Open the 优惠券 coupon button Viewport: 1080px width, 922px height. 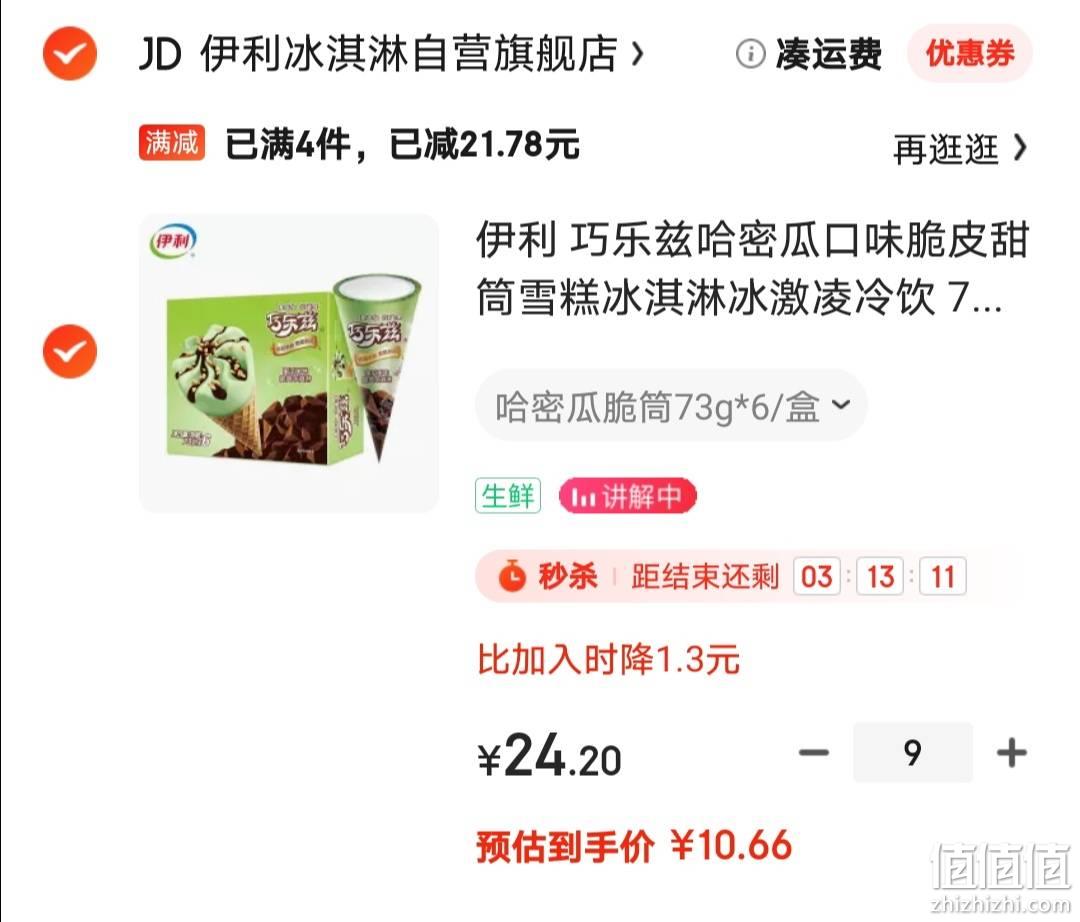[x=970, y=53]
